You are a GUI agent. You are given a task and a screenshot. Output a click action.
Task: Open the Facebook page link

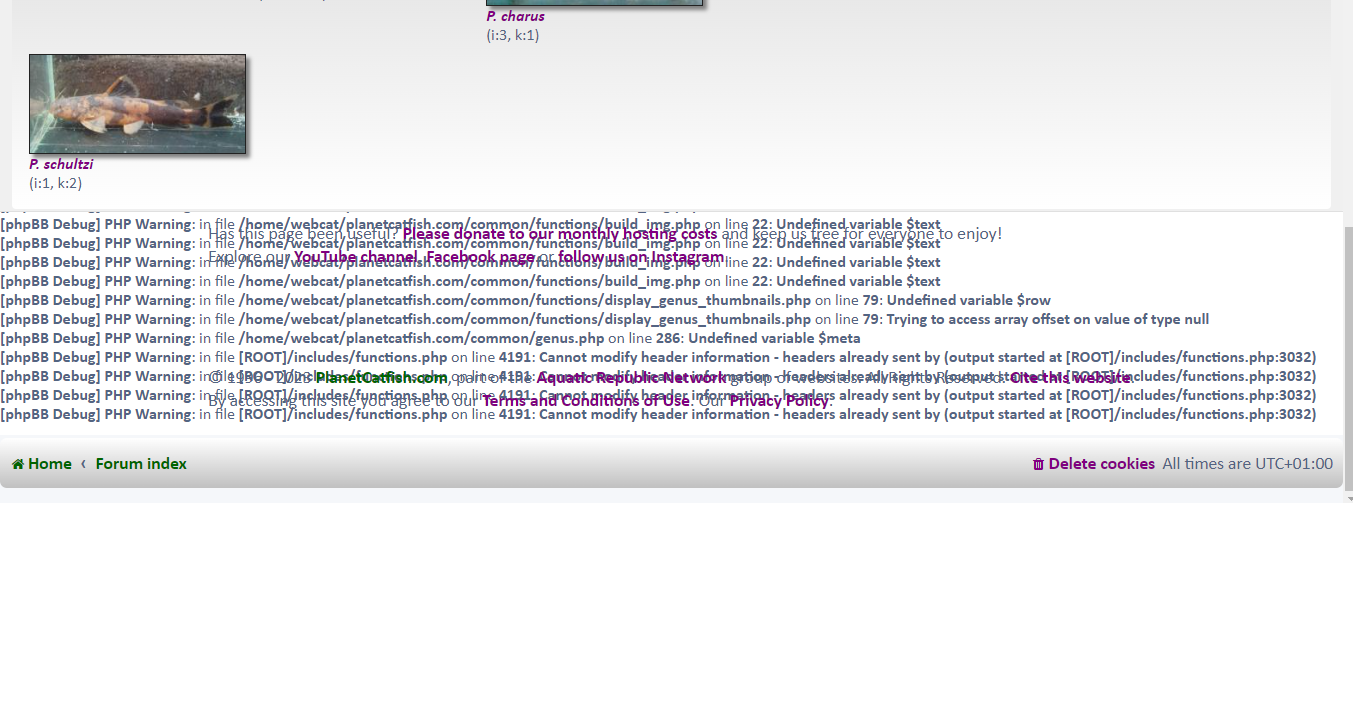pos(480,257)
